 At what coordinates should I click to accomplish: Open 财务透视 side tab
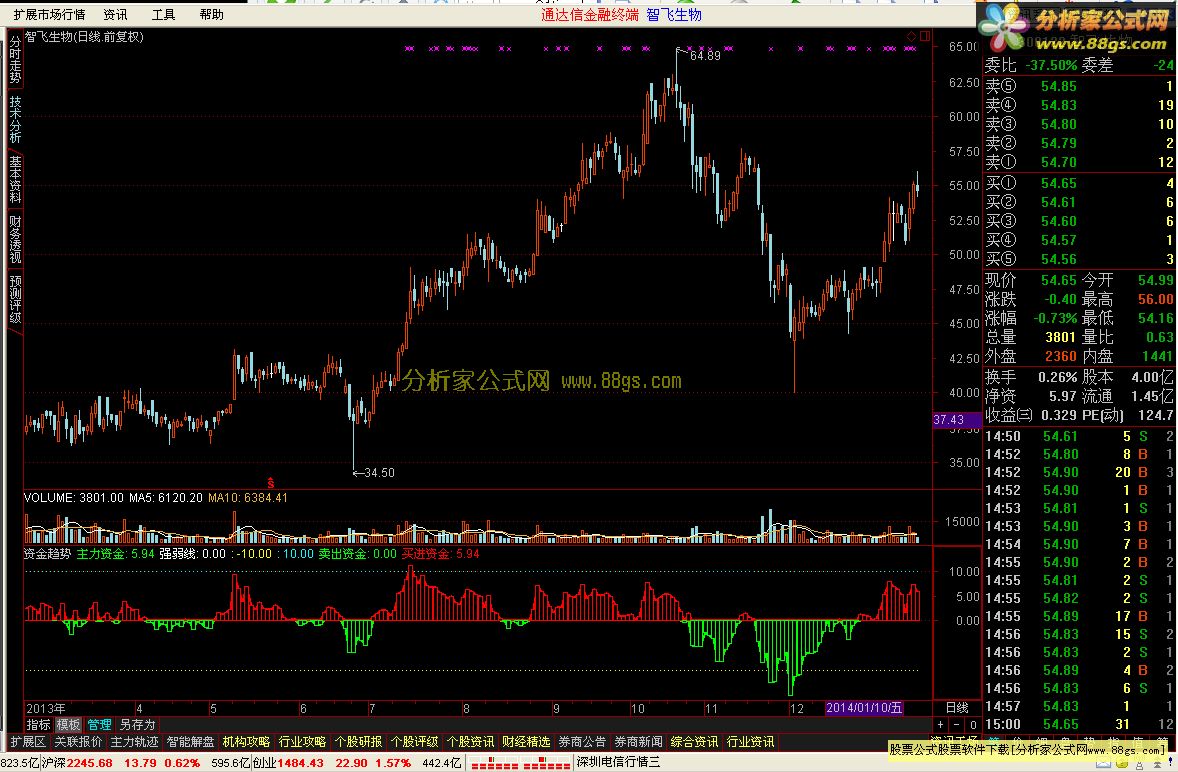tap(15, 239)
